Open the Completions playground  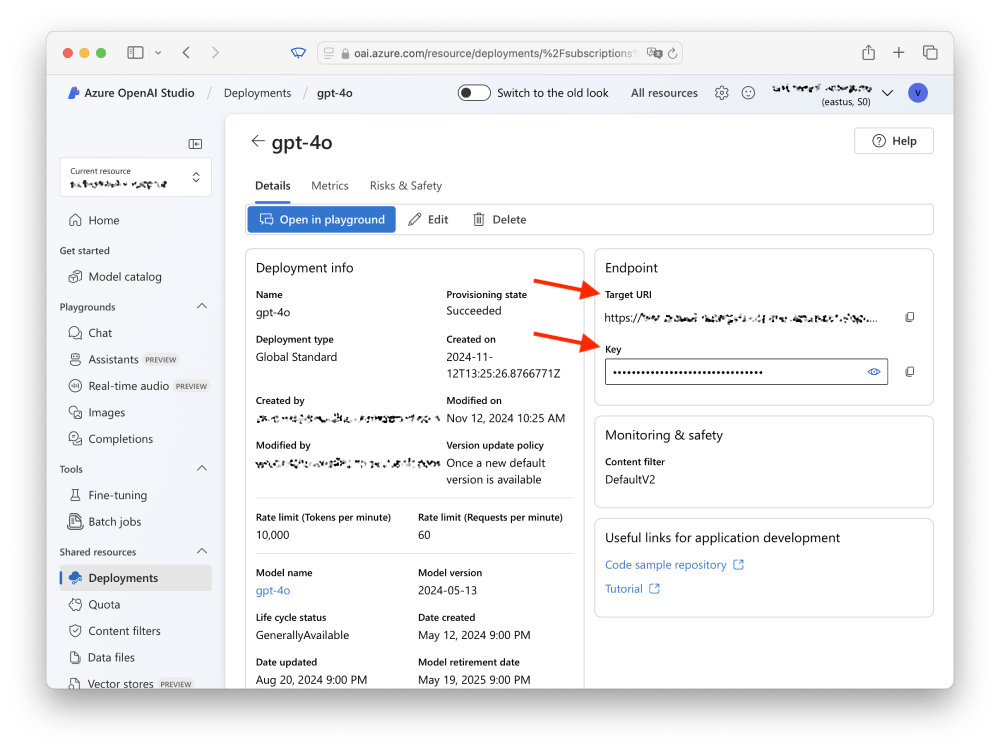[118, 438]
